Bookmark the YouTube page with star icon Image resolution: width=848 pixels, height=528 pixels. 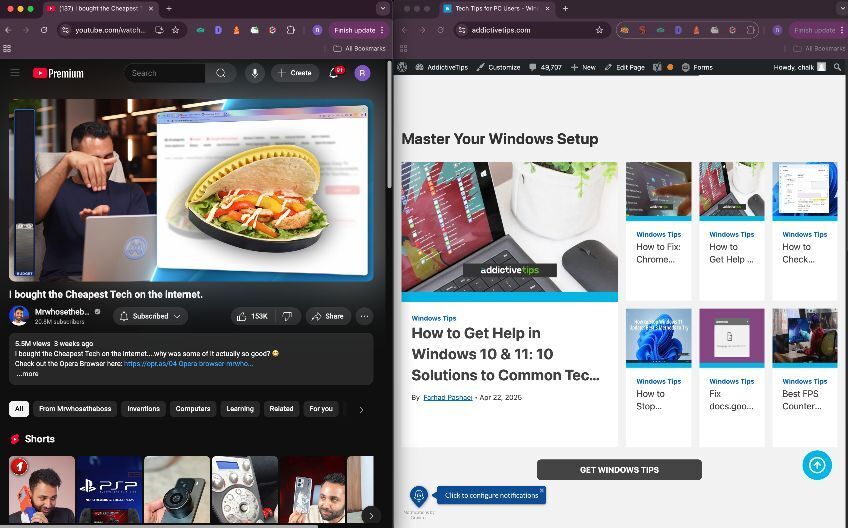[x=175, y=30]
